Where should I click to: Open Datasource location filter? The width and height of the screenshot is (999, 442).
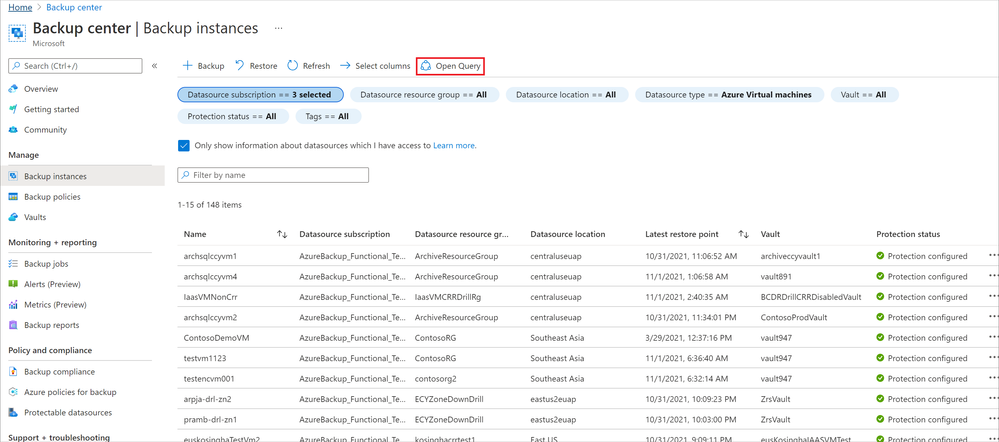click(x=566, y=95)
